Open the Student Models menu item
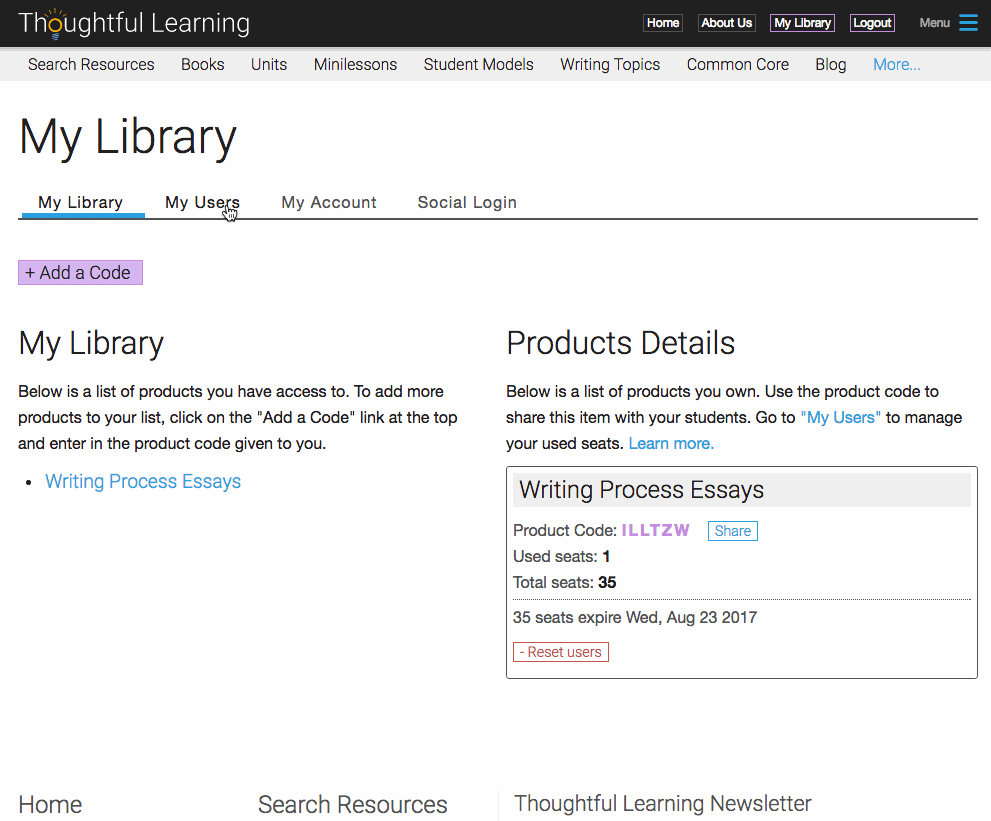991x821 pixels. [x=478, y=64]
